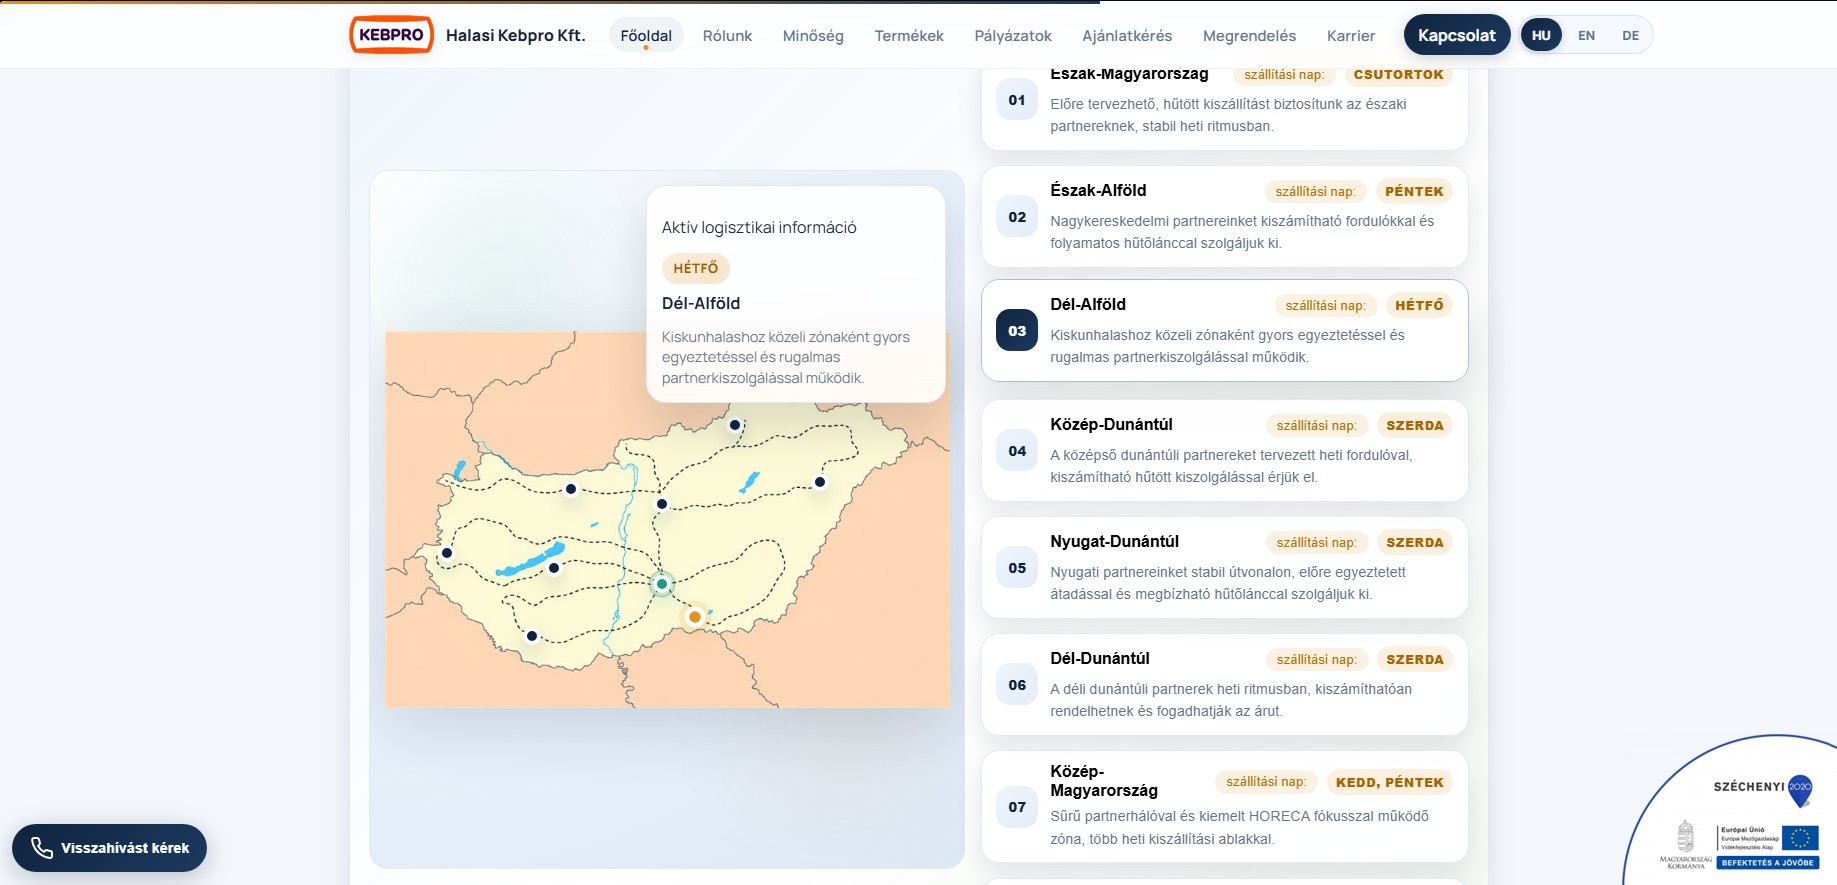Click the Dél-Alföld title in map tooltip
Image resolution: width=1837 pixels, height=885 pixels.
pyautogui.click(x=701, y=303)
